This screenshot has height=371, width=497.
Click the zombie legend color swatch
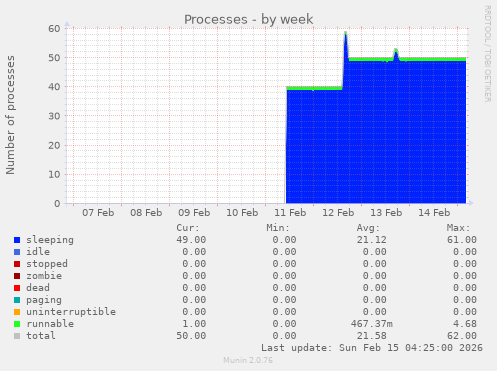pyautogui.click(x=17, y=276)
